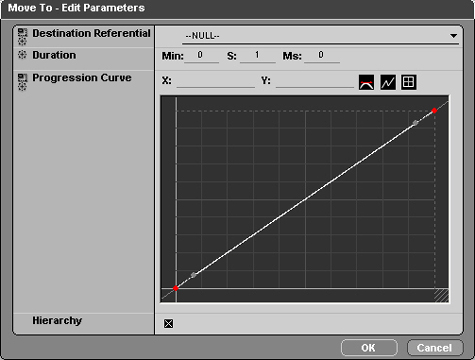Click the gear icon next to Duration

click(22, 55)
